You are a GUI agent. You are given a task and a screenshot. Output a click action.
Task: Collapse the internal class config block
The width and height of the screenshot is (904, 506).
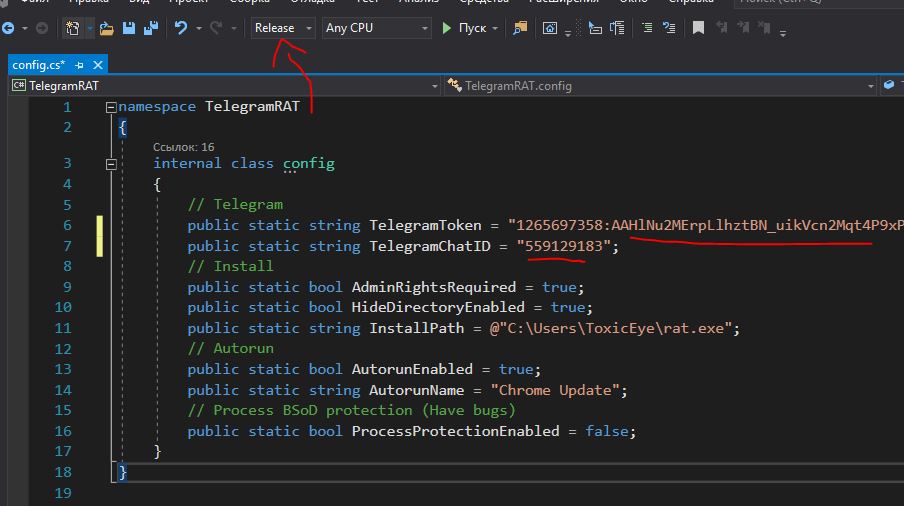(x=111, y=164)
